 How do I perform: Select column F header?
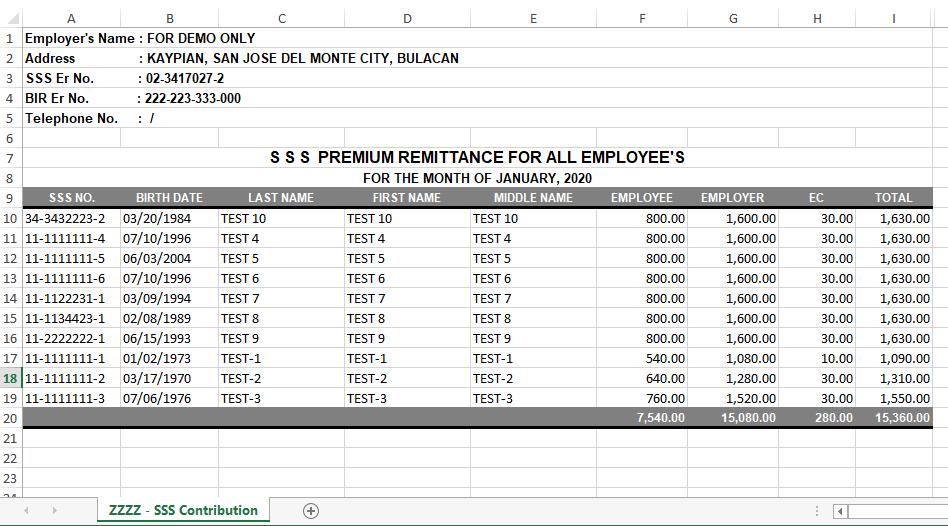click(641, 18)
